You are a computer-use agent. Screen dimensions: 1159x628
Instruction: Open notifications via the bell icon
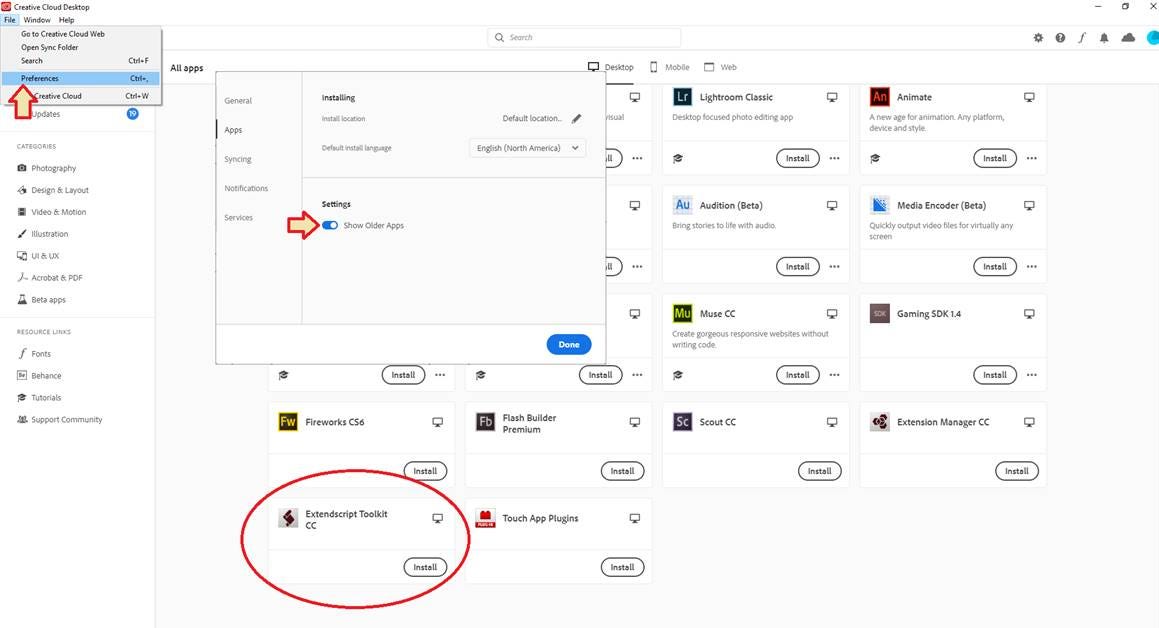pyautogui.click(x=1103, y=37)
